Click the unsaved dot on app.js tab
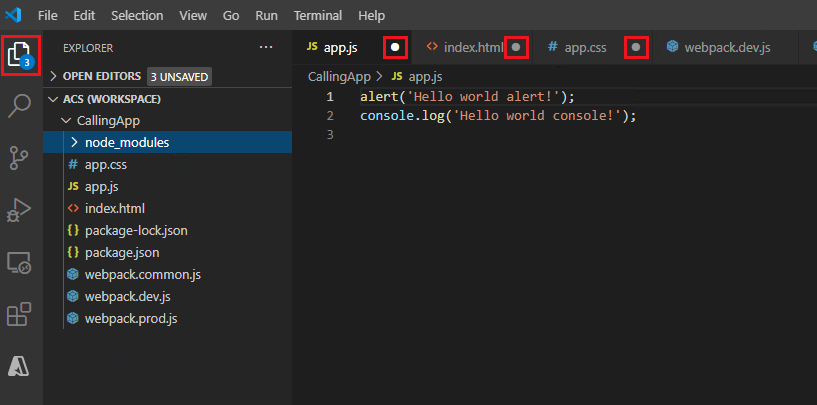This screenshot has width=817, height=405. pyautogui.click(x=395, y=47)
